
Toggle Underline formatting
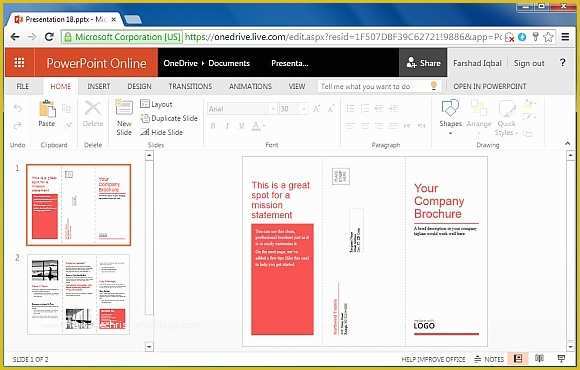coord(242,126)
